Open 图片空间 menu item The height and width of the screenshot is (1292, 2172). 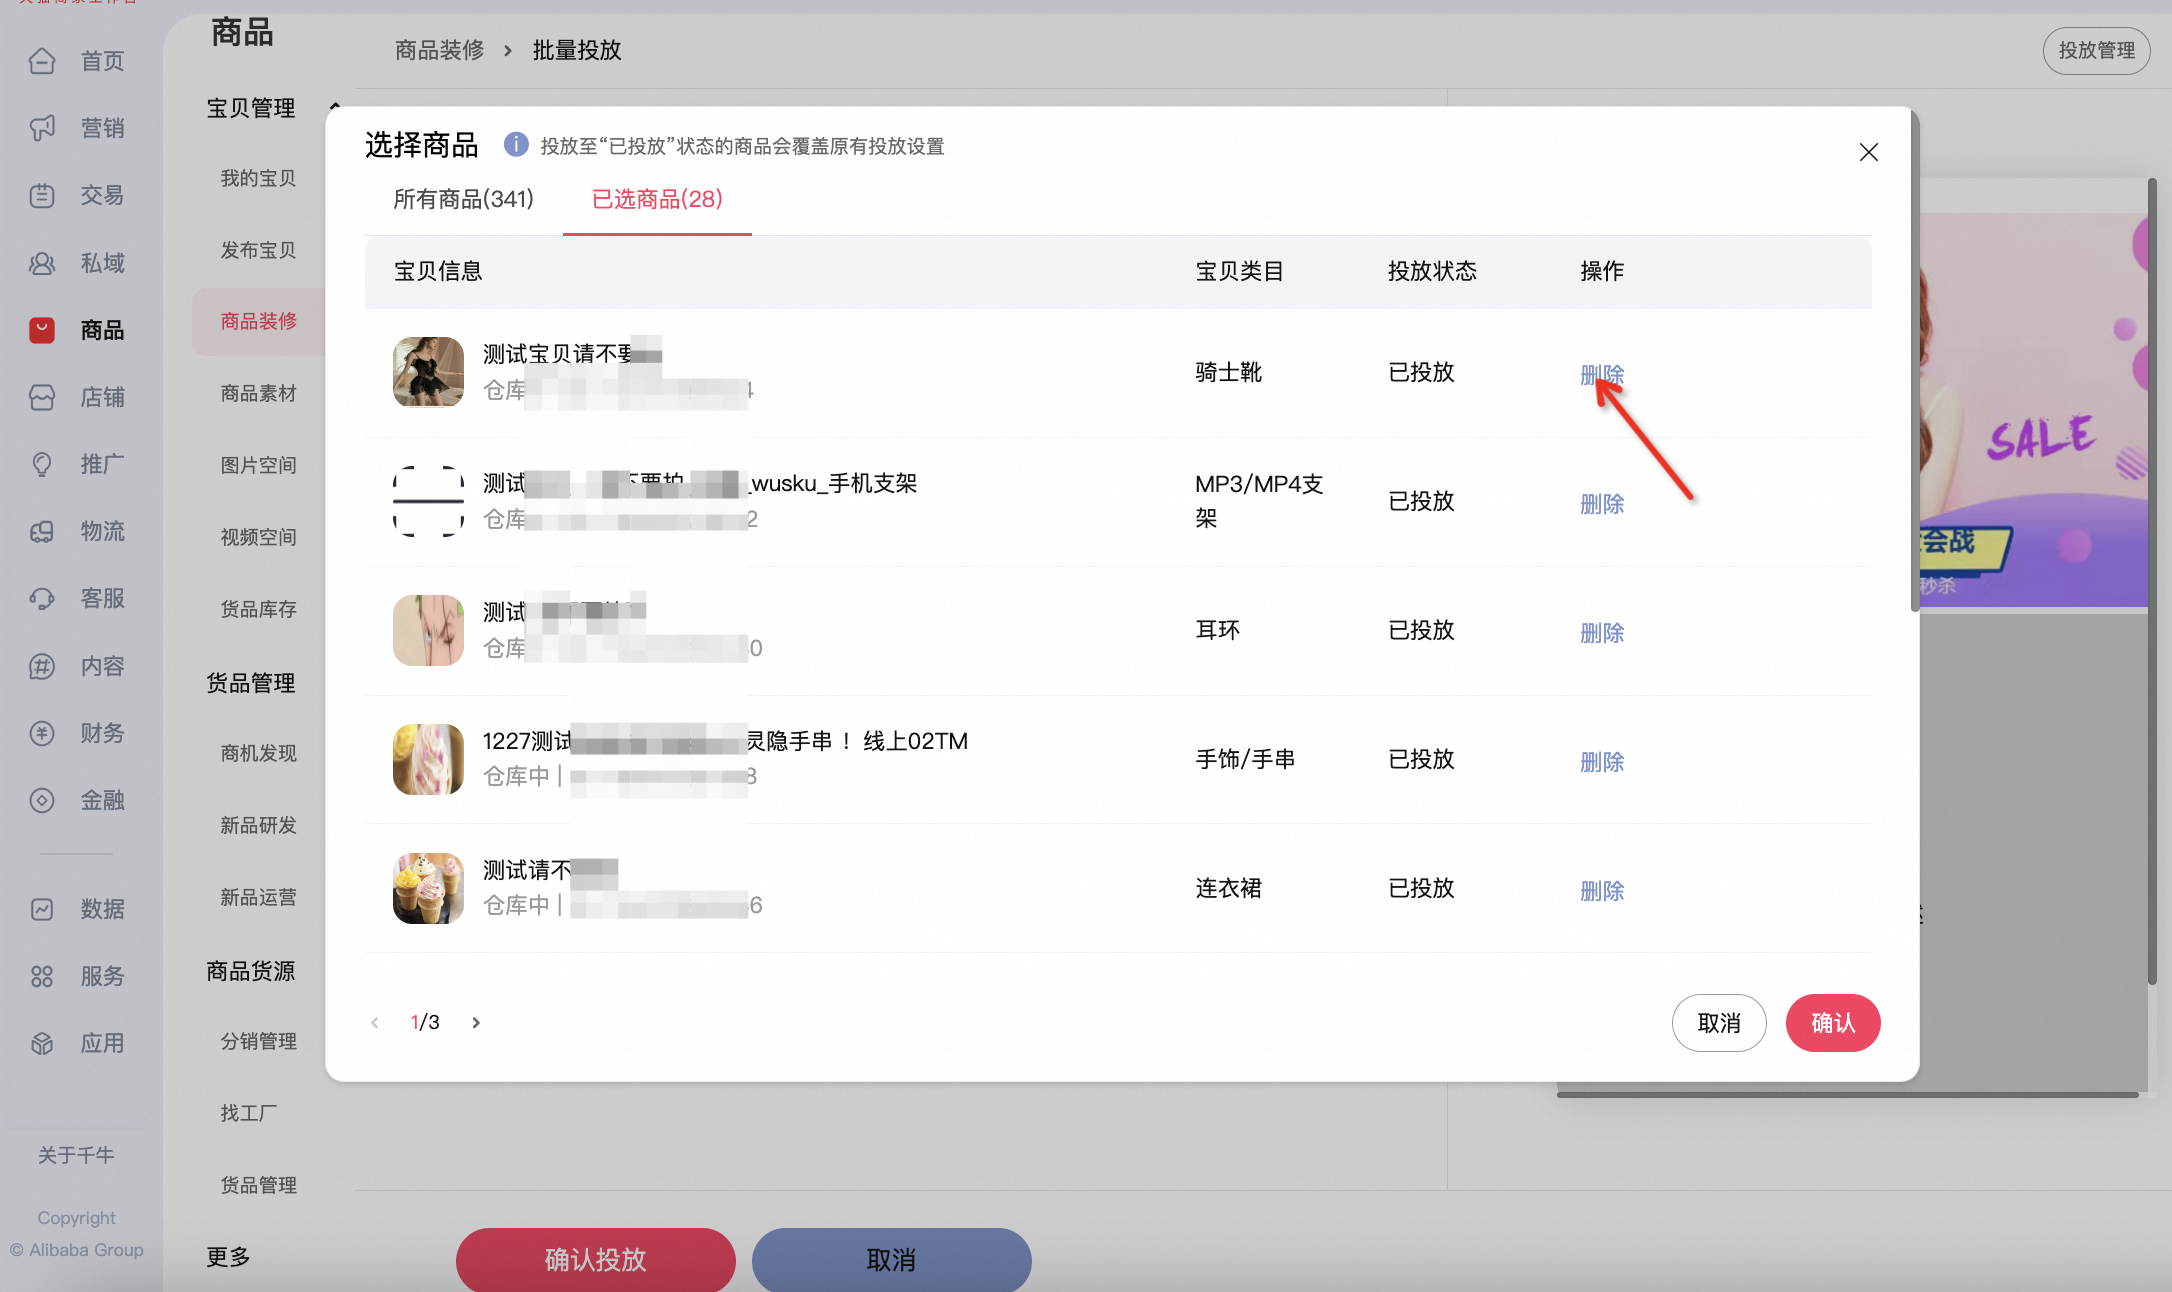coord(258,465)
